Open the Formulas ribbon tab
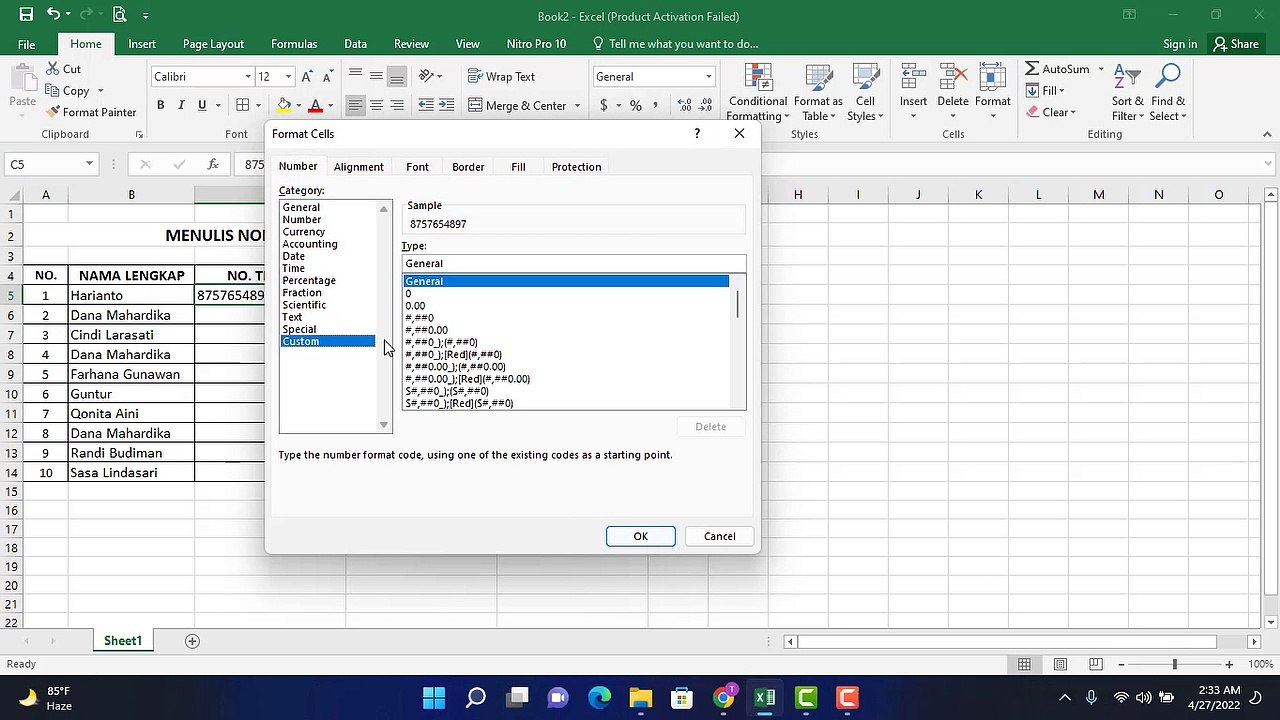The height and width of the screenshot is (720, 1280). [x=294, y=44]
